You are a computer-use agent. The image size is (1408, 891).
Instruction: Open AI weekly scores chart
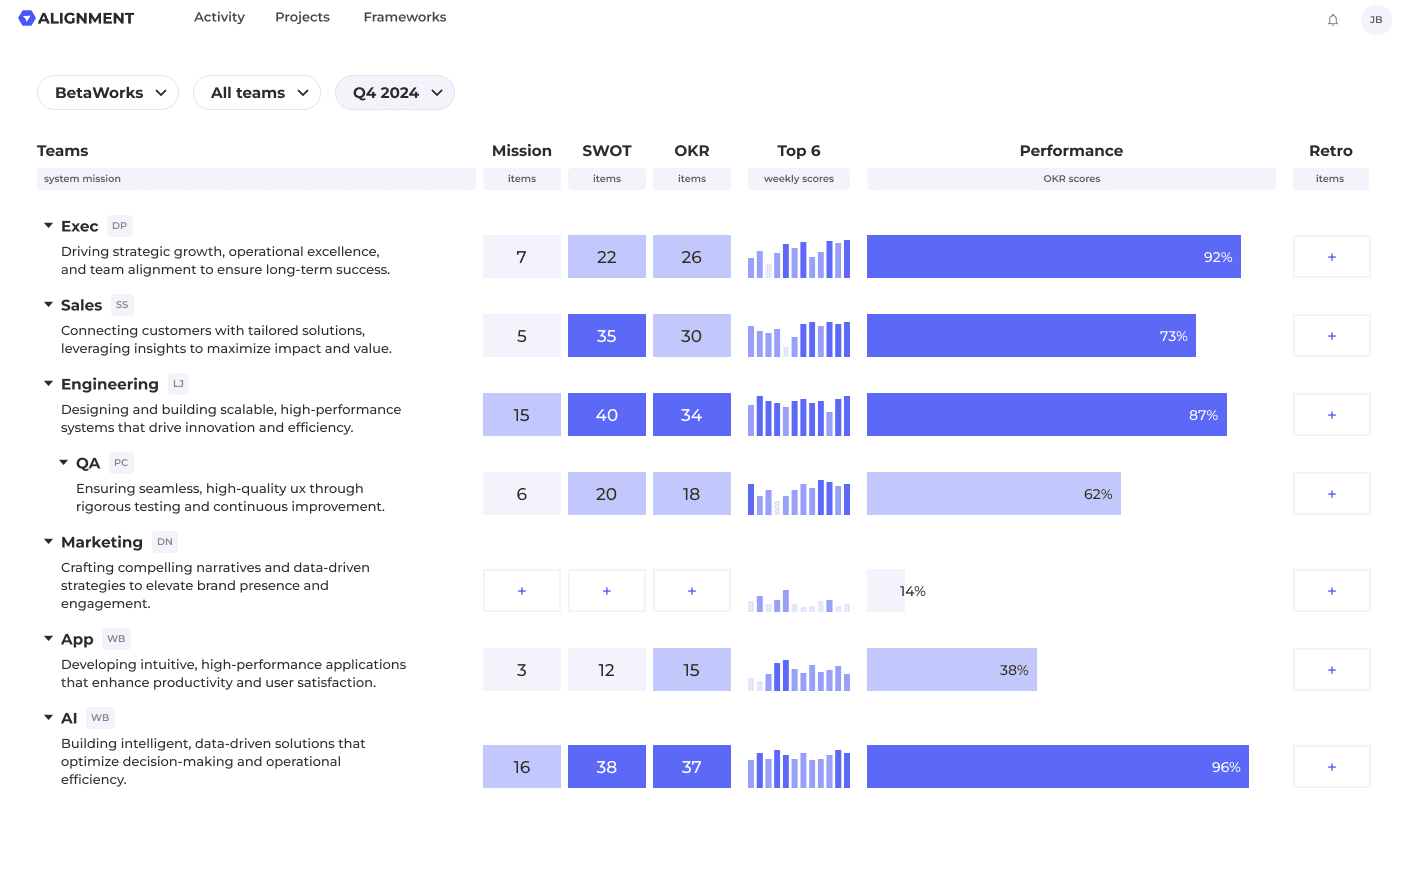(799, 768)
